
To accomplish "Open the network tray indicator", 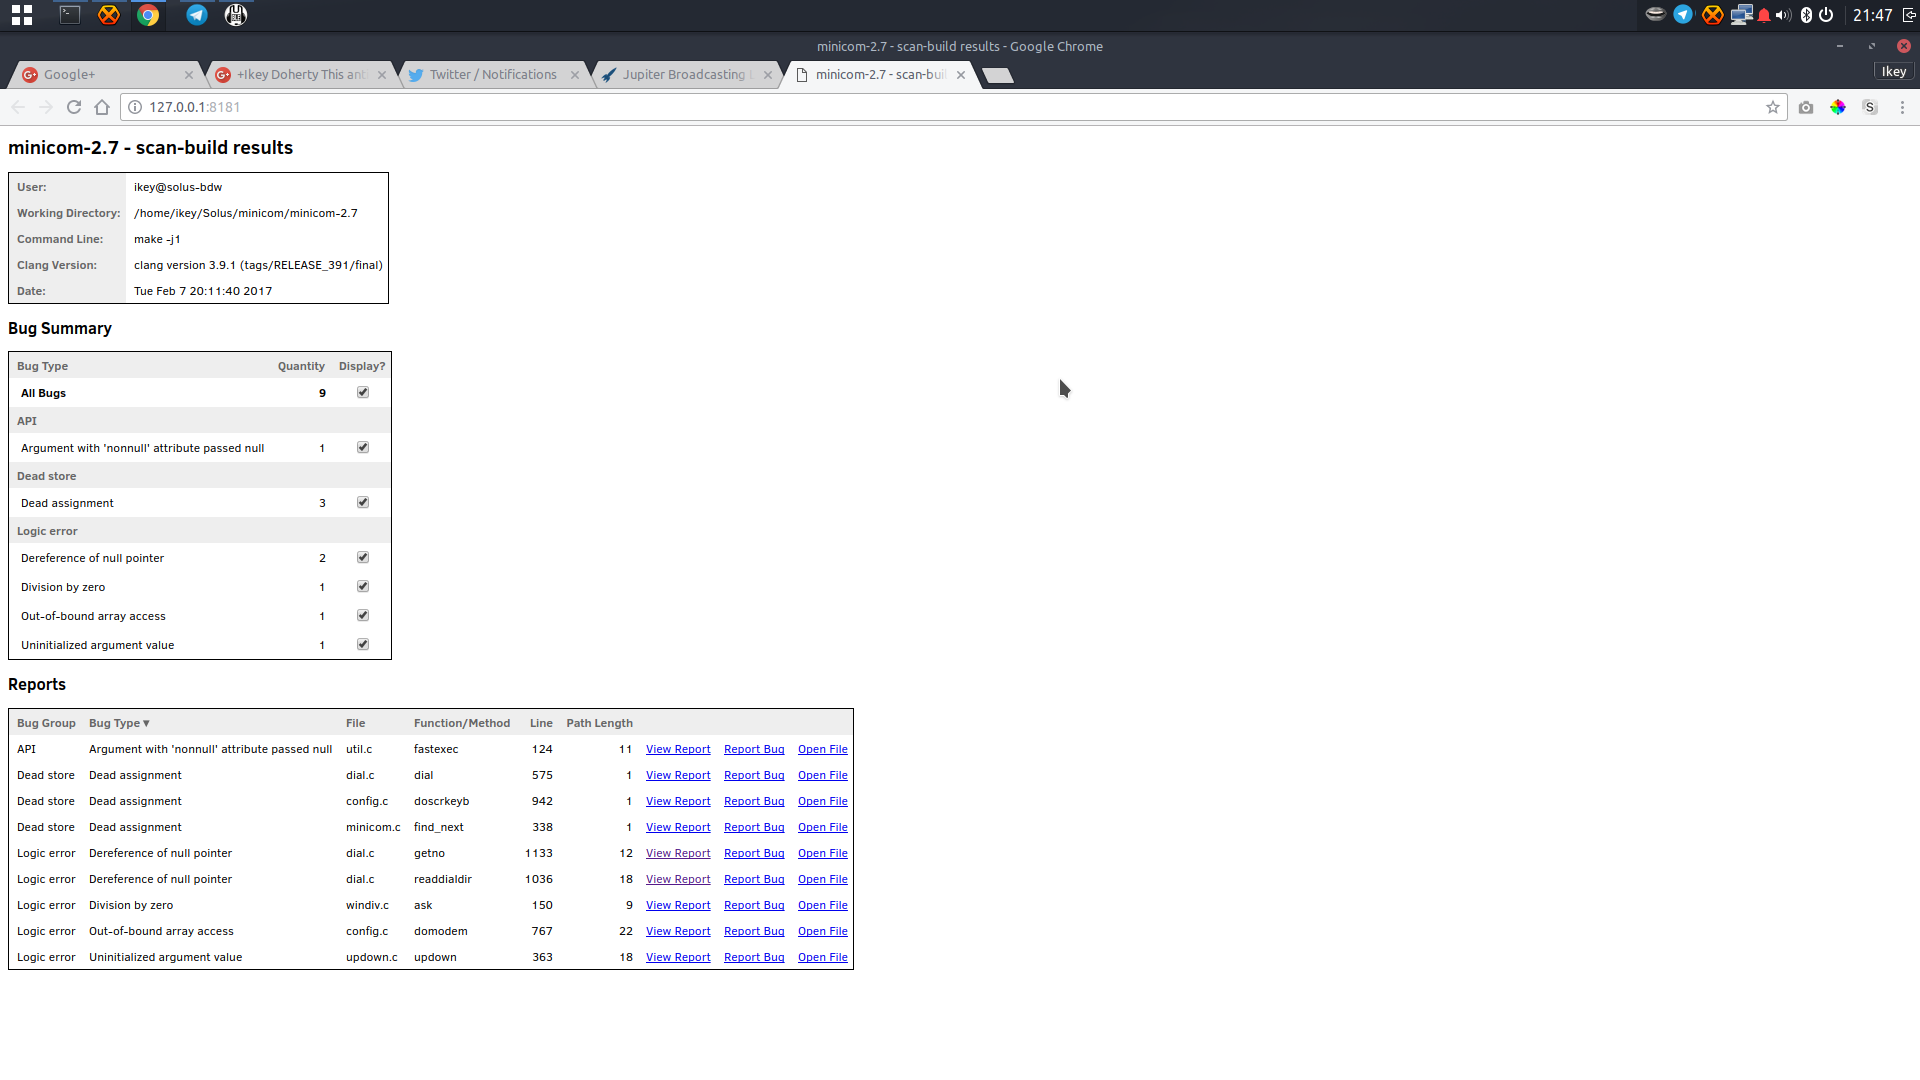I will 1742,15.
